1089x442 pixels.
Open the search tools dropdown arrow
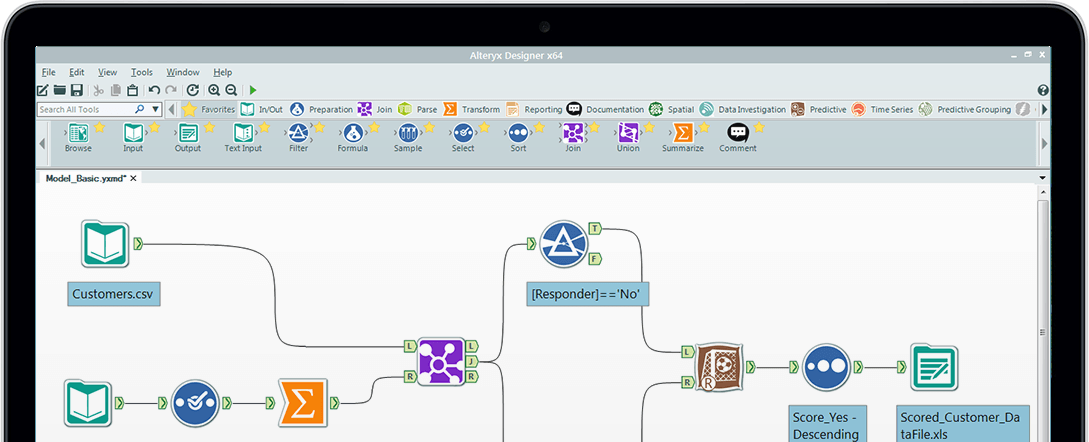point(156,109)
